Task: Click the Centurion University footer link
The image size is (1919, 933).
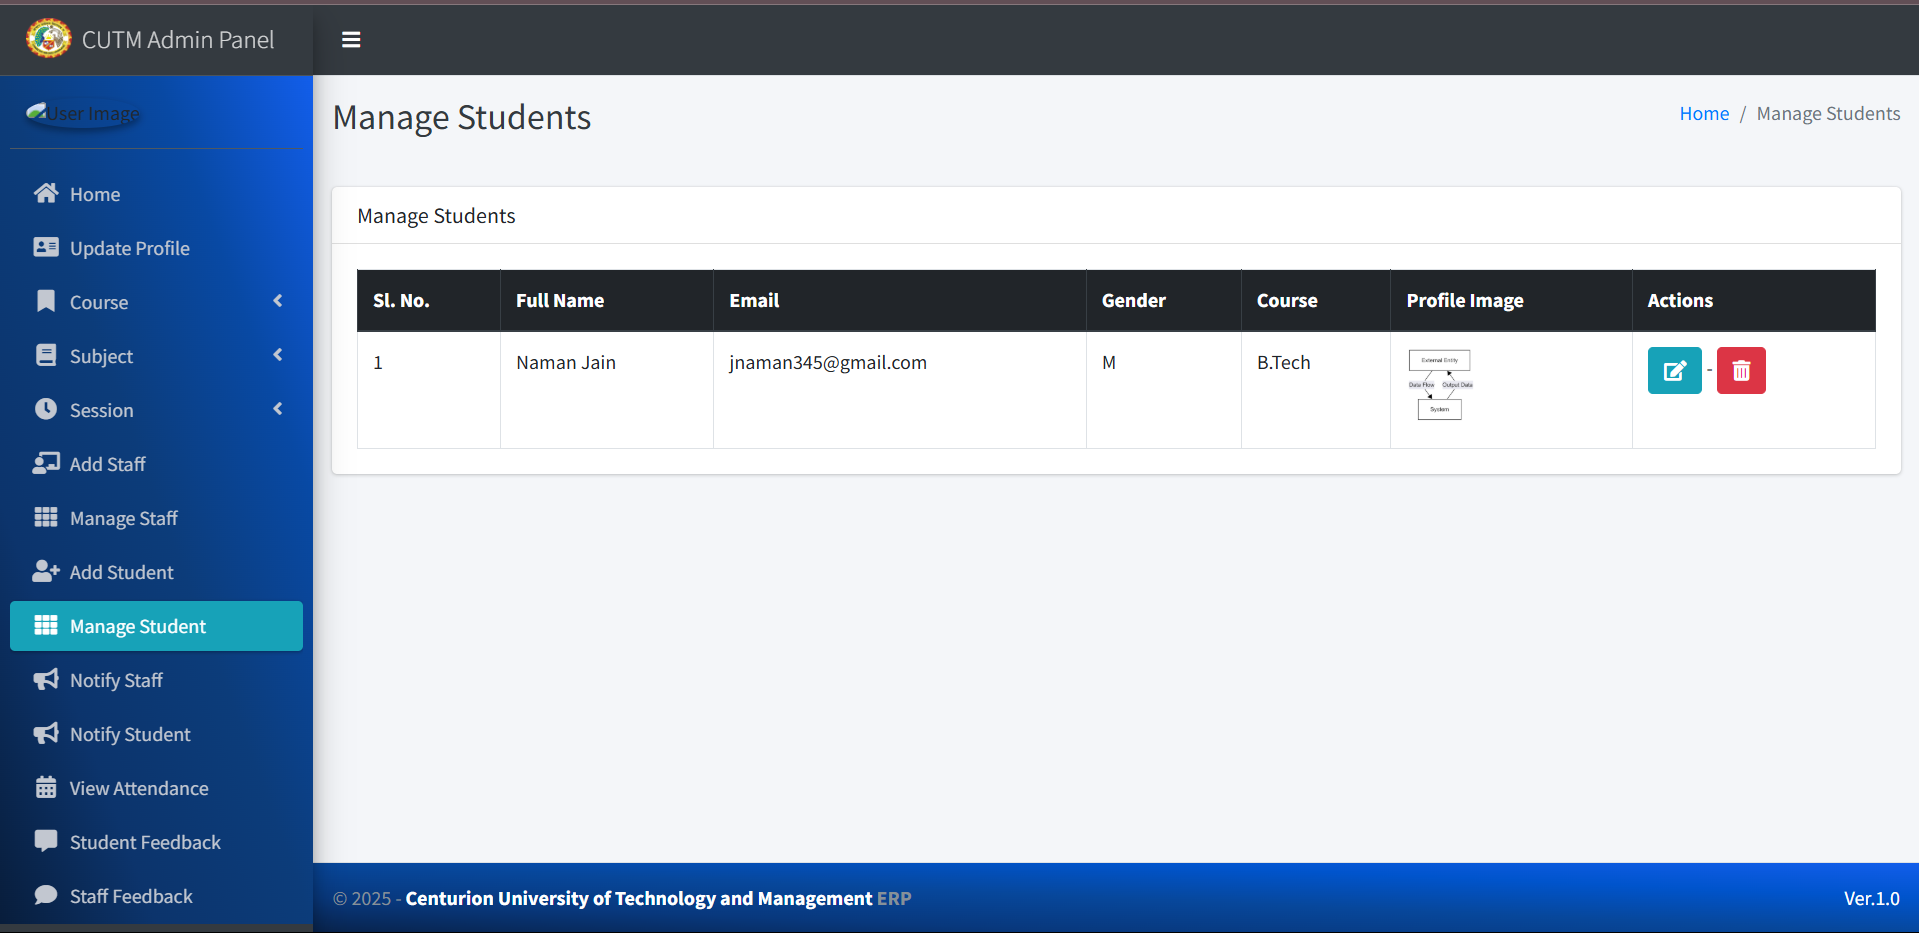Action: pyautogui.click(x=638, y=898)
